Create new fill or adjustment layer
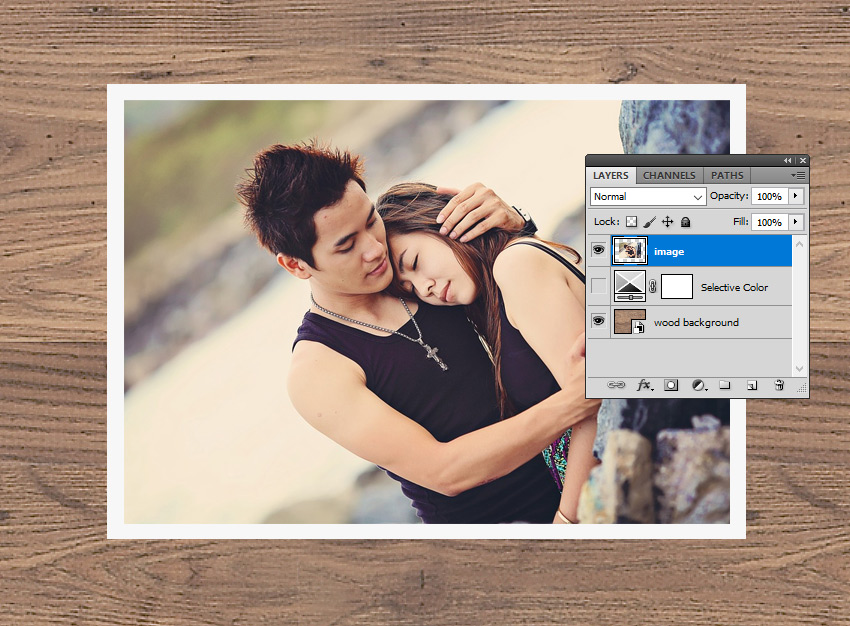Viewport: 850px width, 626px height. pos(699,385)
